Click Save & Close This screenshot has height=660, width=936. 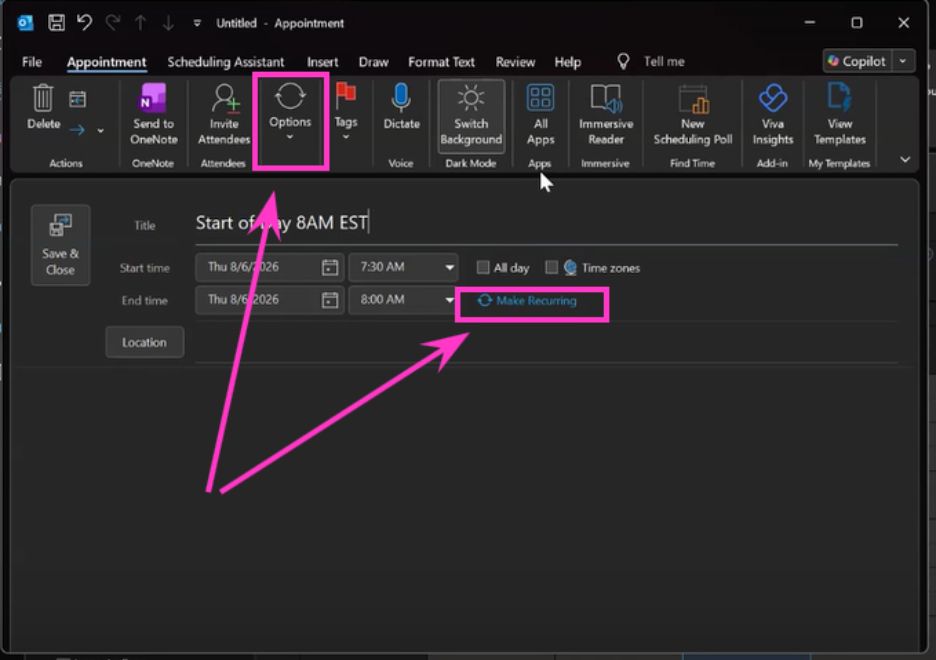click(x=60, y=245)
